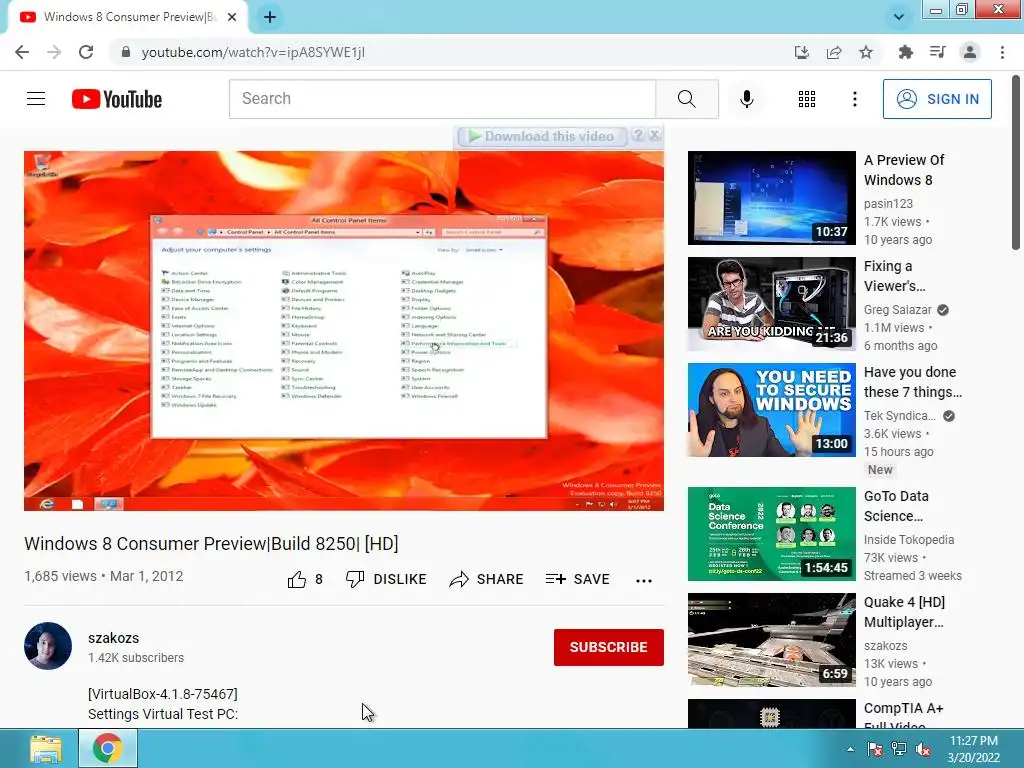Bookmark this page with star icon
This screenshot has width=1024, height=768.
[866, 52]
